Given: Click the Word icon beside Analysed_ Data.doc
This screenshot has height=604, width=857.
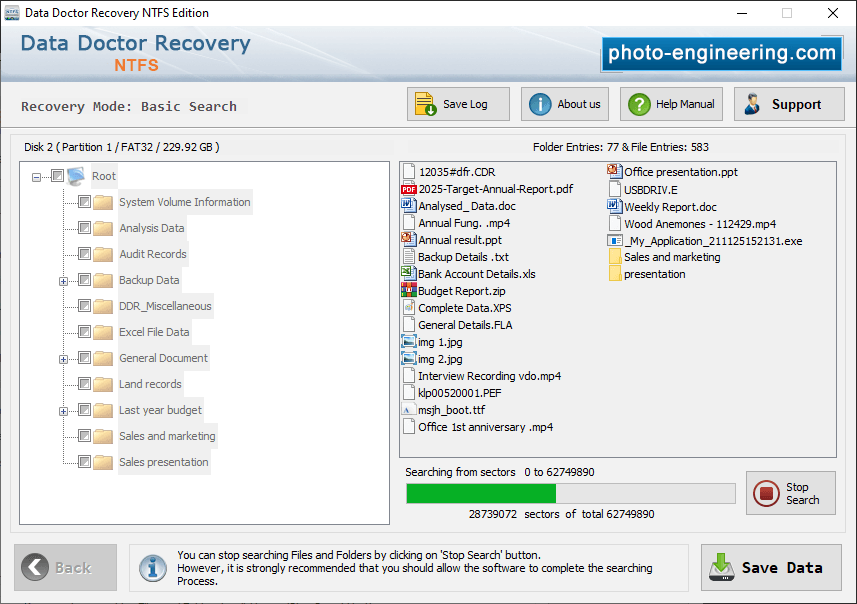Looking at the screenshot, I should 408,206.
